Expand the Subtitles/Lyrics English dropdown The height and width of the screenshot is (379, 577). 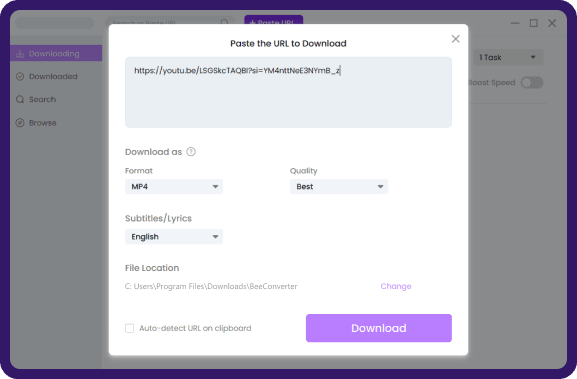tap(174, 237)
